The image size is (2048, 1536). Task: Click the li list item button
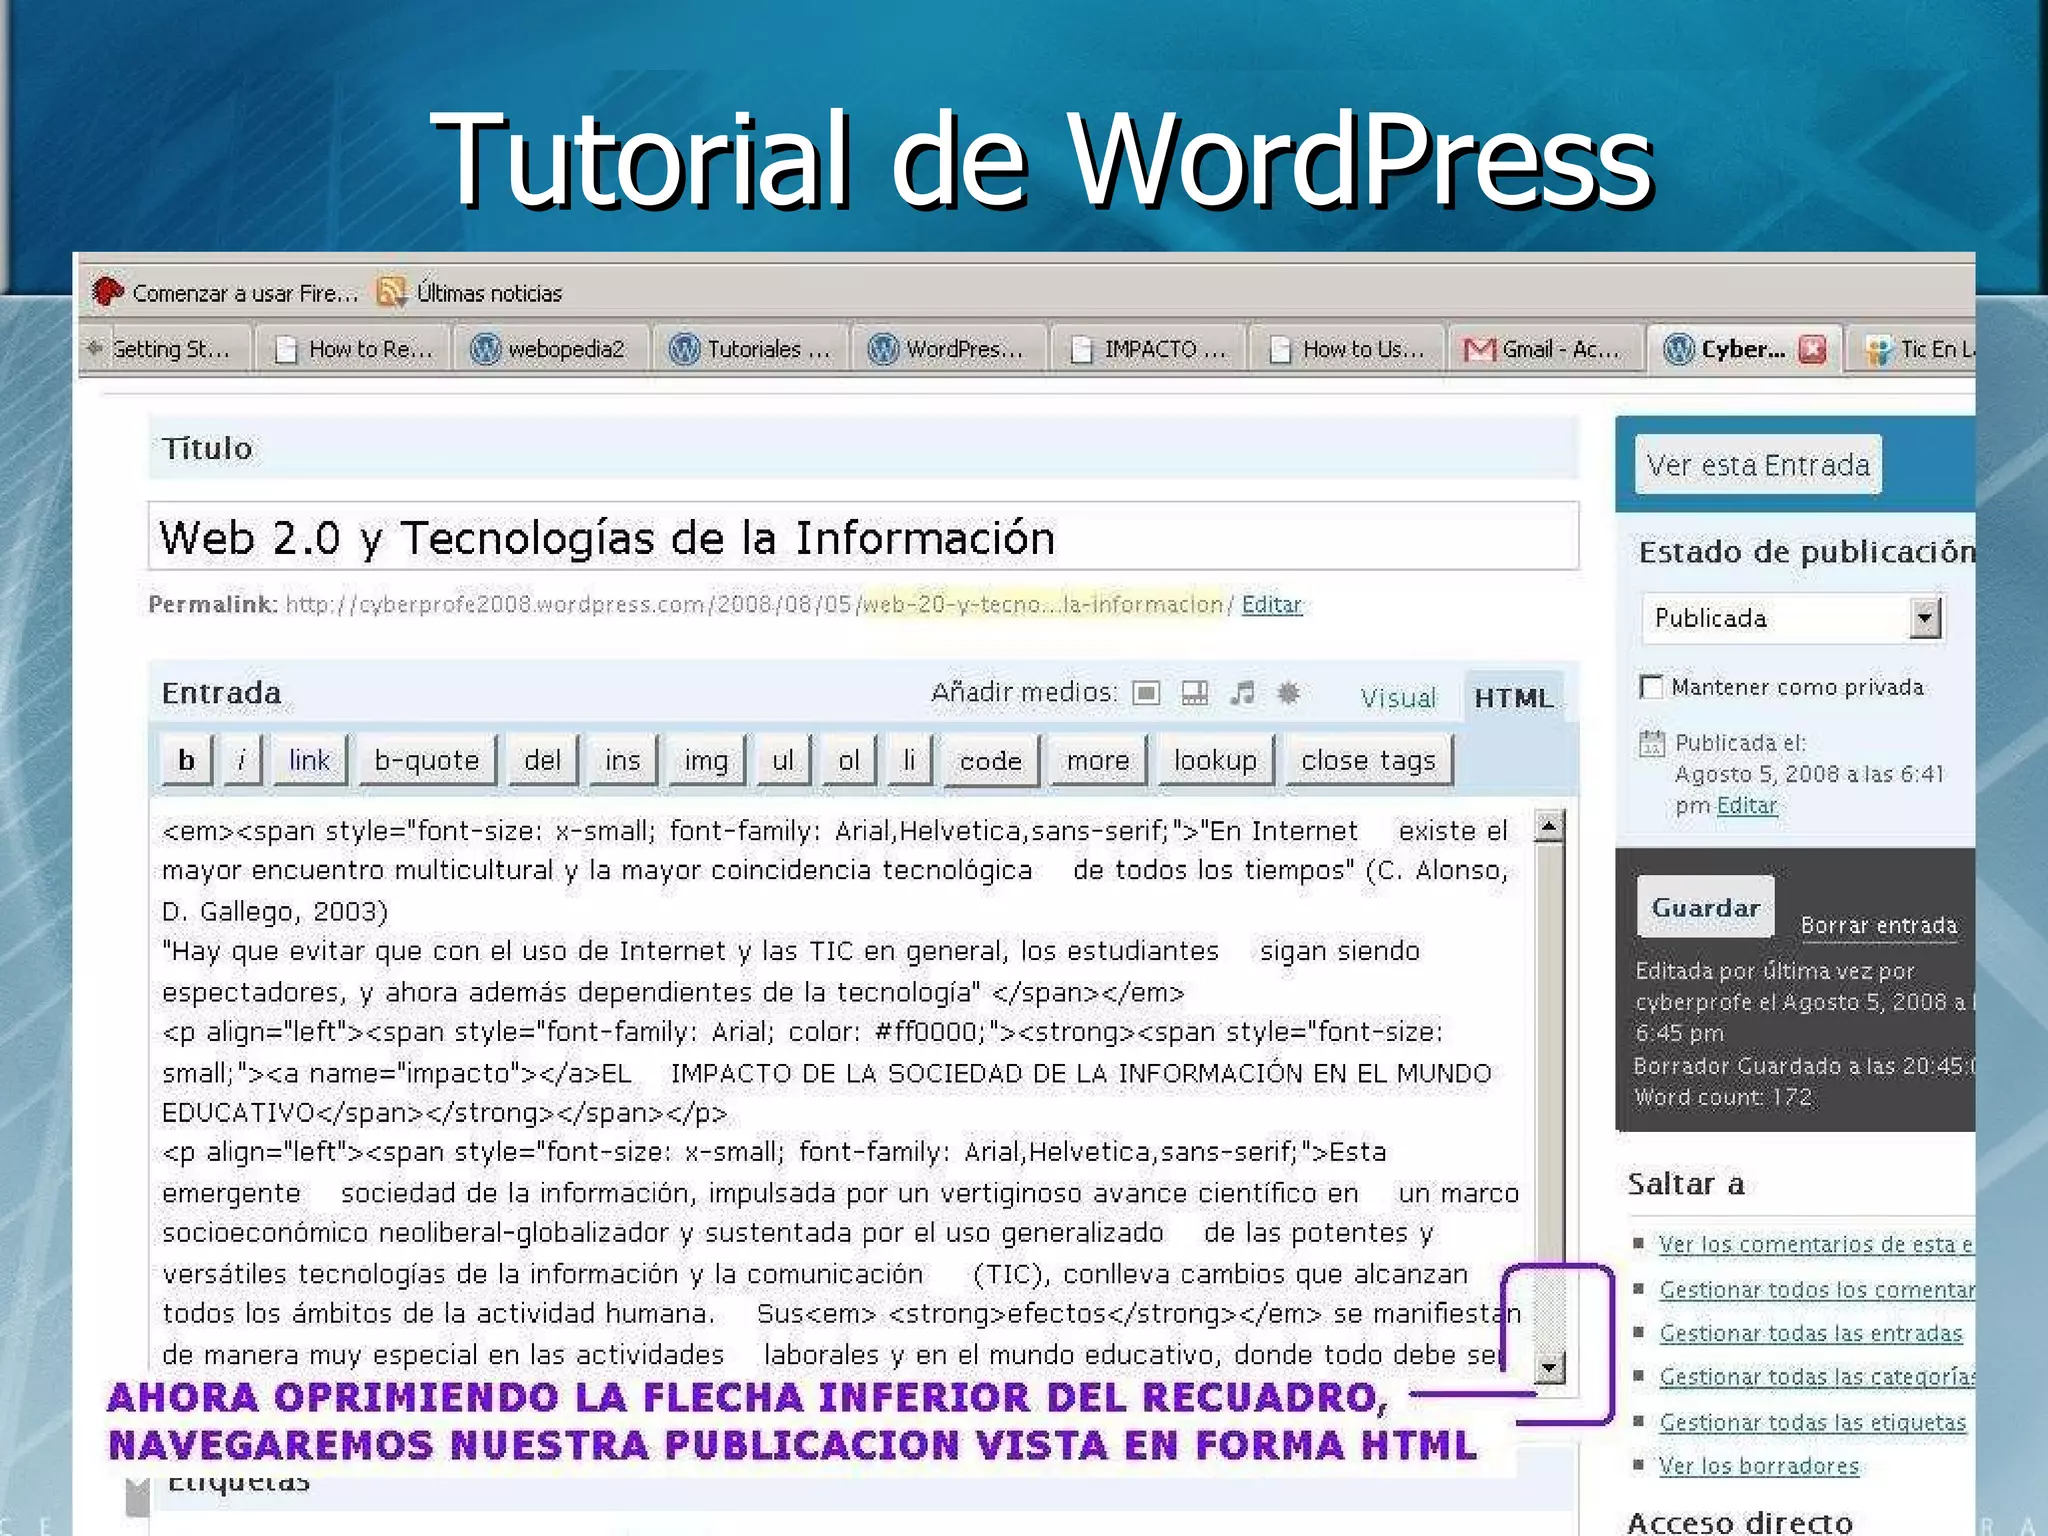tap(909, 761)
